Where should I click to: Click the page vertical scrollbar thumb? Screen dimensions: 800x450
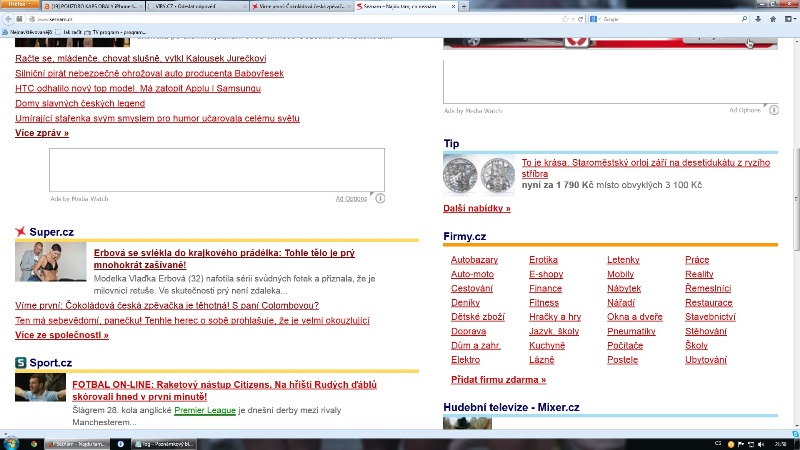point(796,199)
